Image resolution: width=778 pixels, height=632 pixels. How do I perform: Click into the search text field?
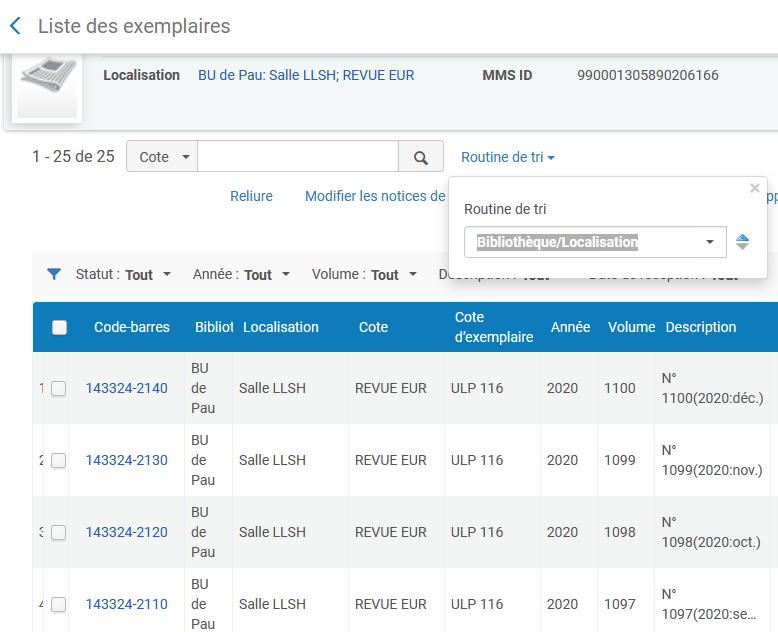(298, 157)
